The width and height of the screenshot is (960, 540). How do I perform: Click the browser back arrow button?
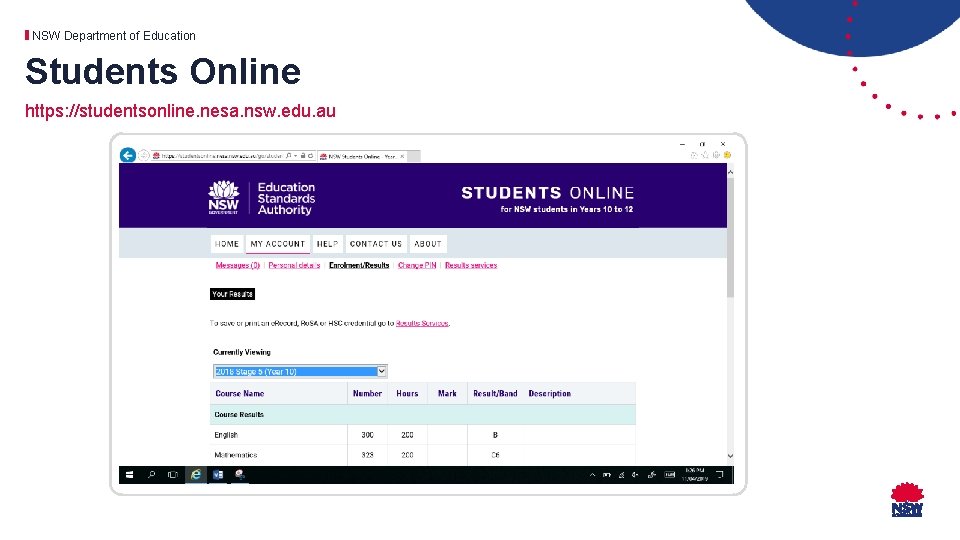click(x=127, y=155)
